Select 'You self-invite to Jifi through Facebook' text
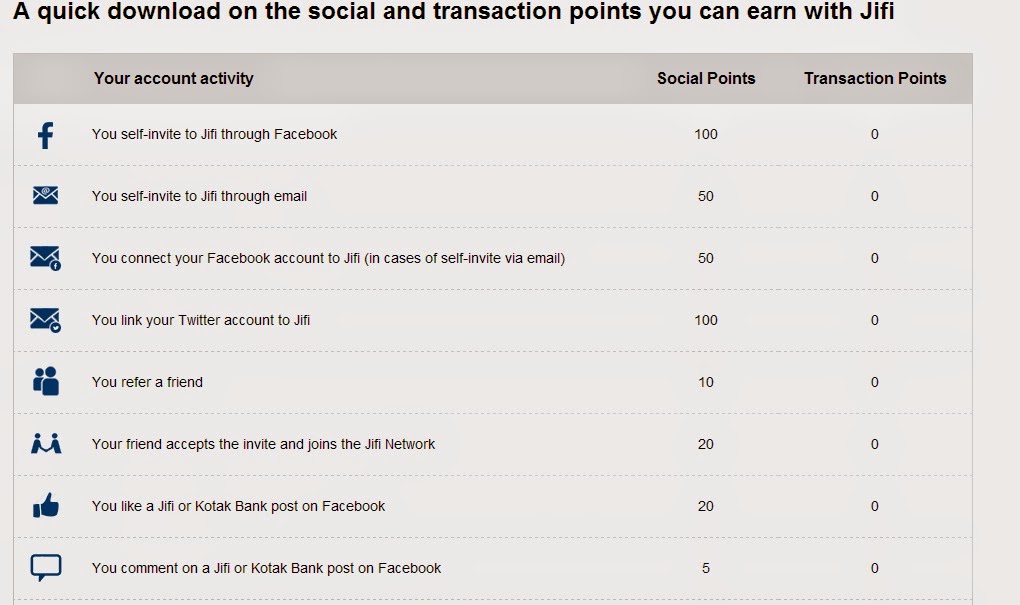This screenshot has height=605, width=1020. point(214,134)
